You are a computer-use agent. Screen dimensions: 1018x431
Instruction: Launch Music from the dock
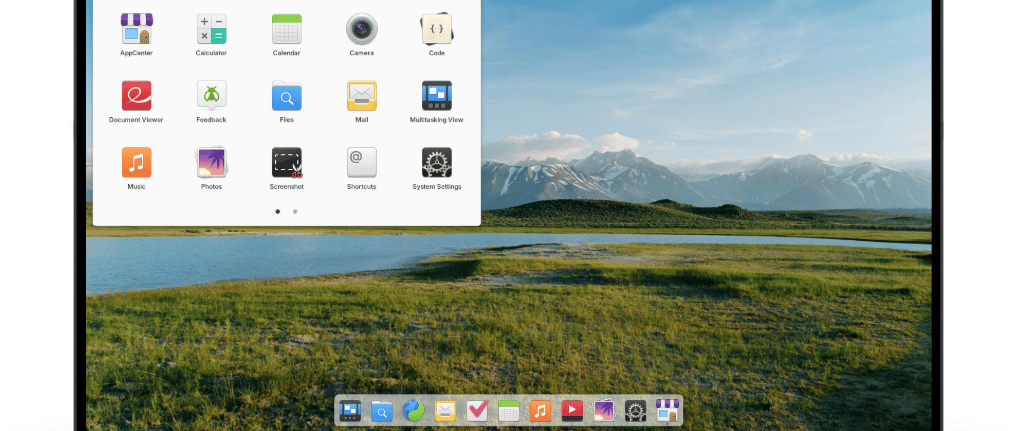(x=540, y=410)
